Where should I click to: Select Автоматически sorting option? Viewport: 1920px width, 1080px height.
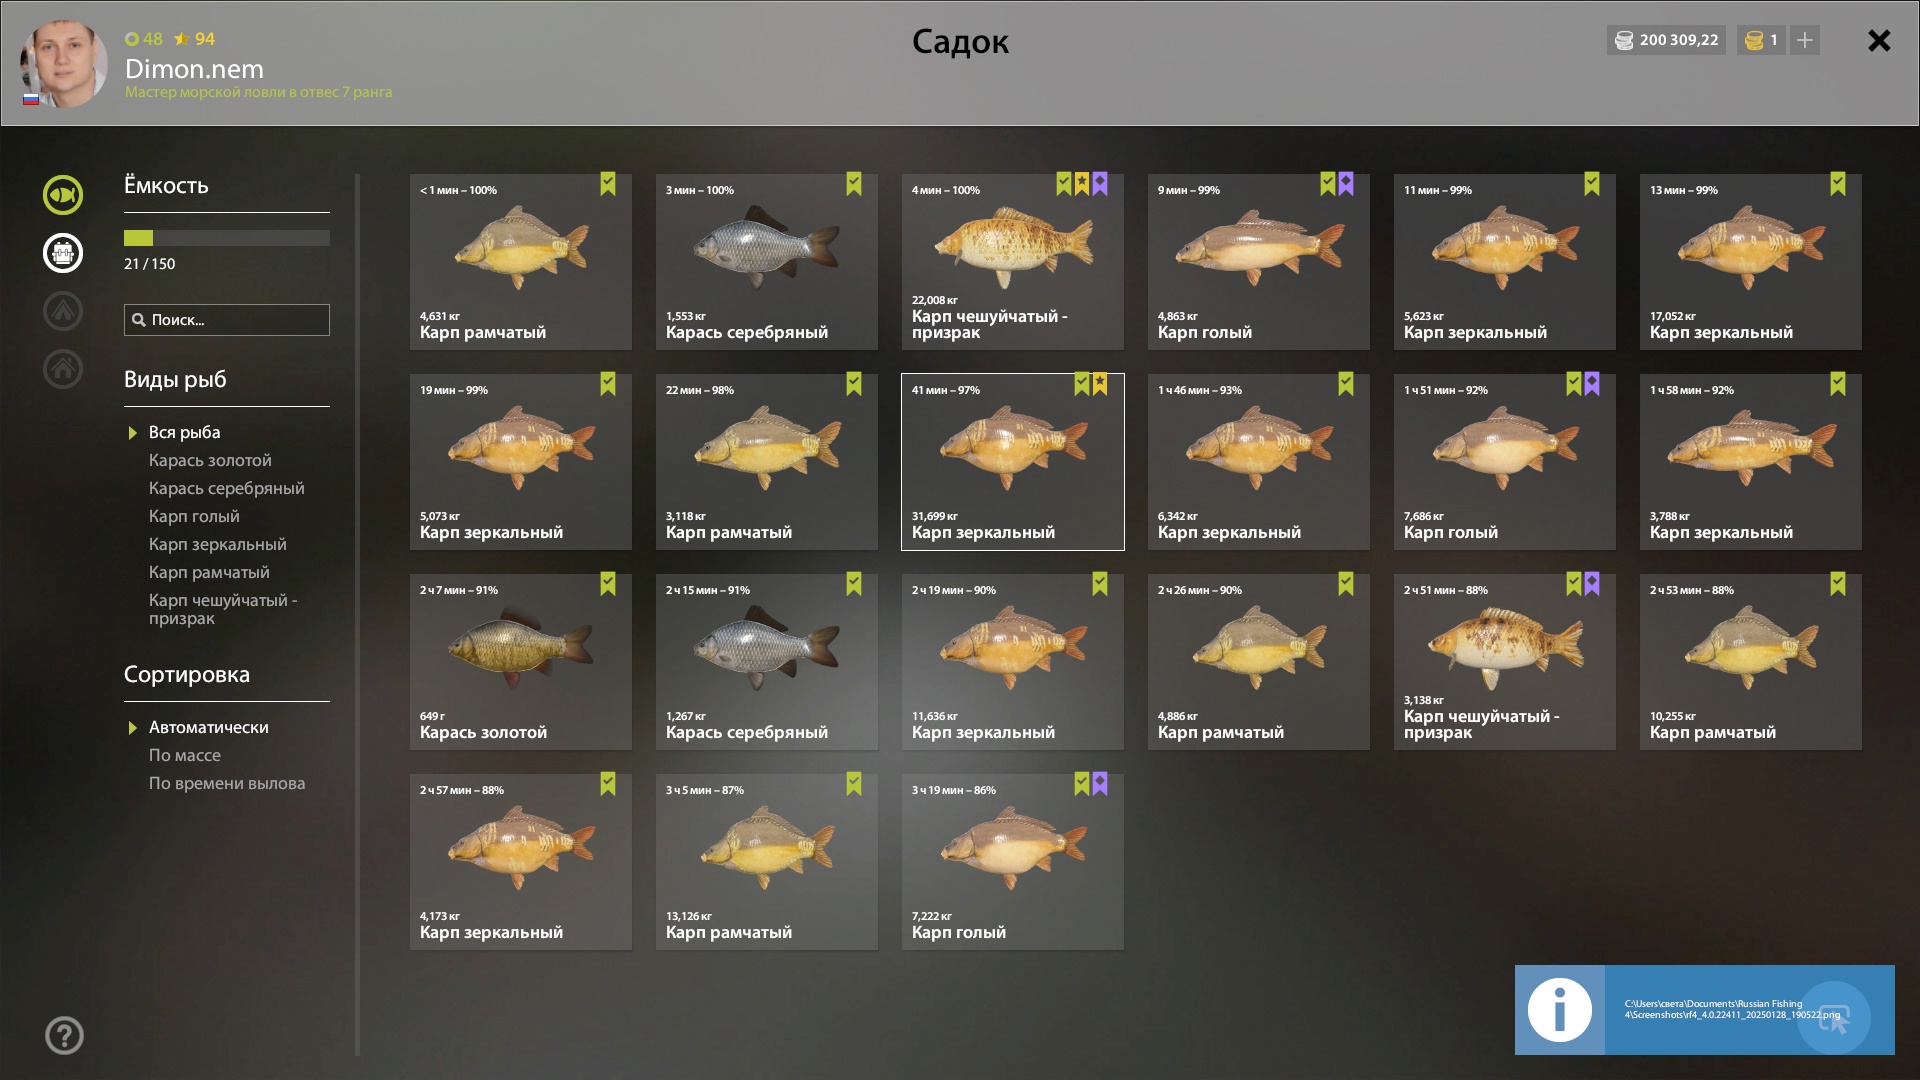[208, 727]
